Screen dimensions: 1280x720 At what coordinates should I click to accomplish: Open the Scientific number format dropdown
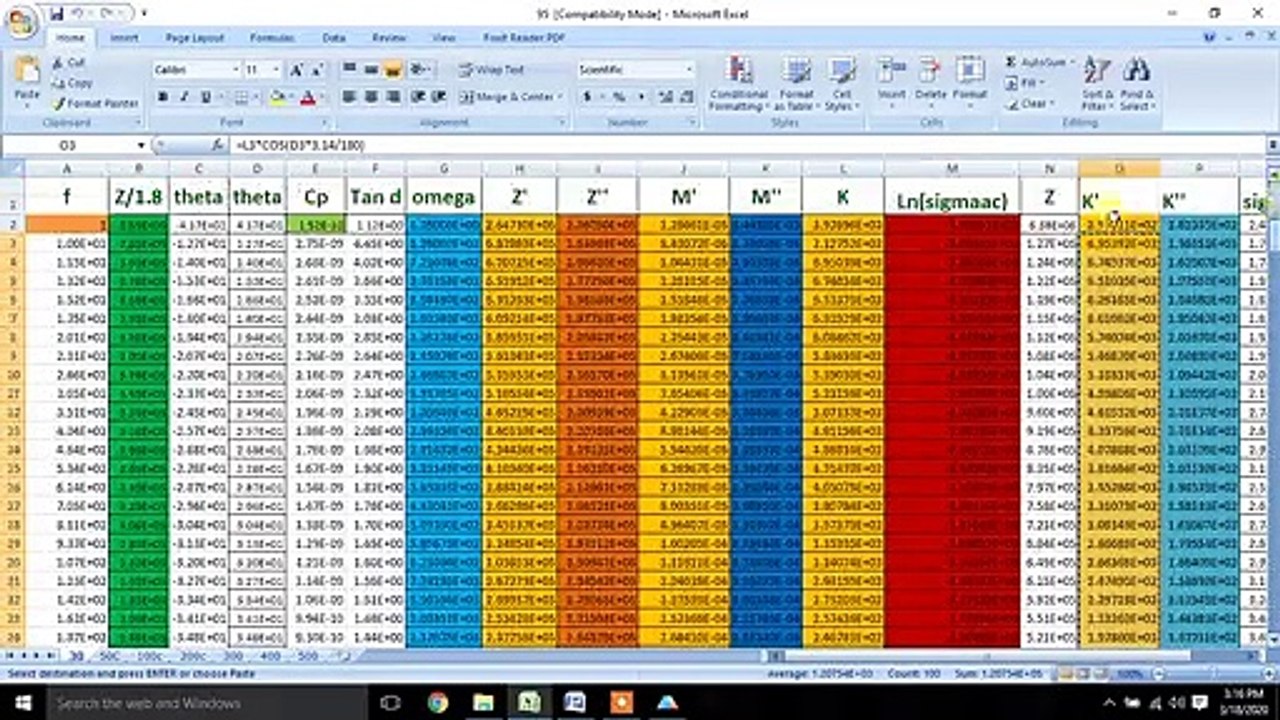point(689,70)
